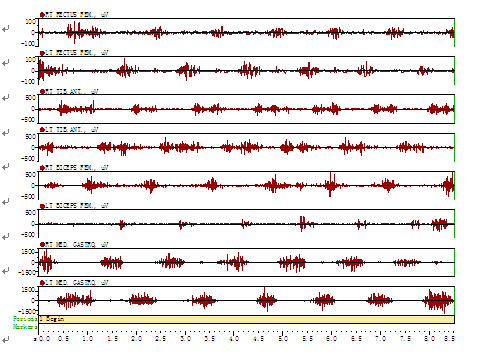Click the red dot beside LT RECTUS FEM. label
This screenshot has height=362, width=489.
tap(42, 53)
